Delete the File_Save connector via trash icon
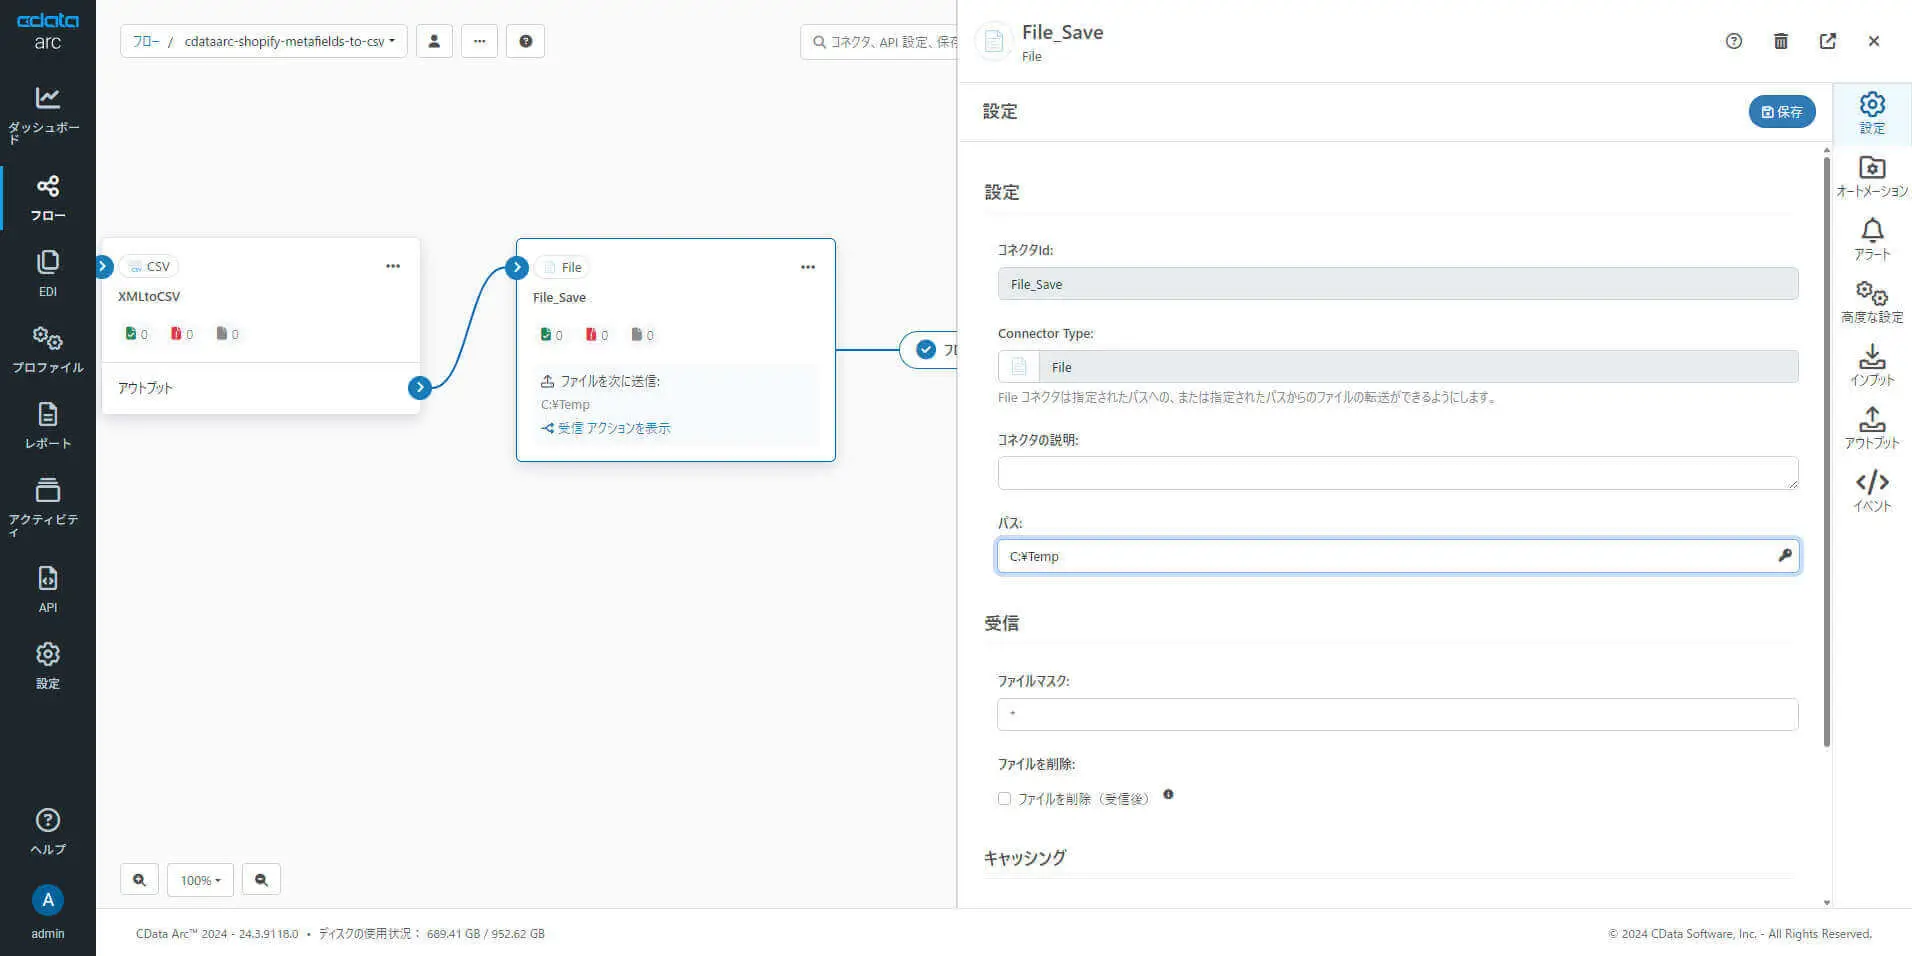The height and width of the screenshot is (956, 1912). (x=1780, y=41)
